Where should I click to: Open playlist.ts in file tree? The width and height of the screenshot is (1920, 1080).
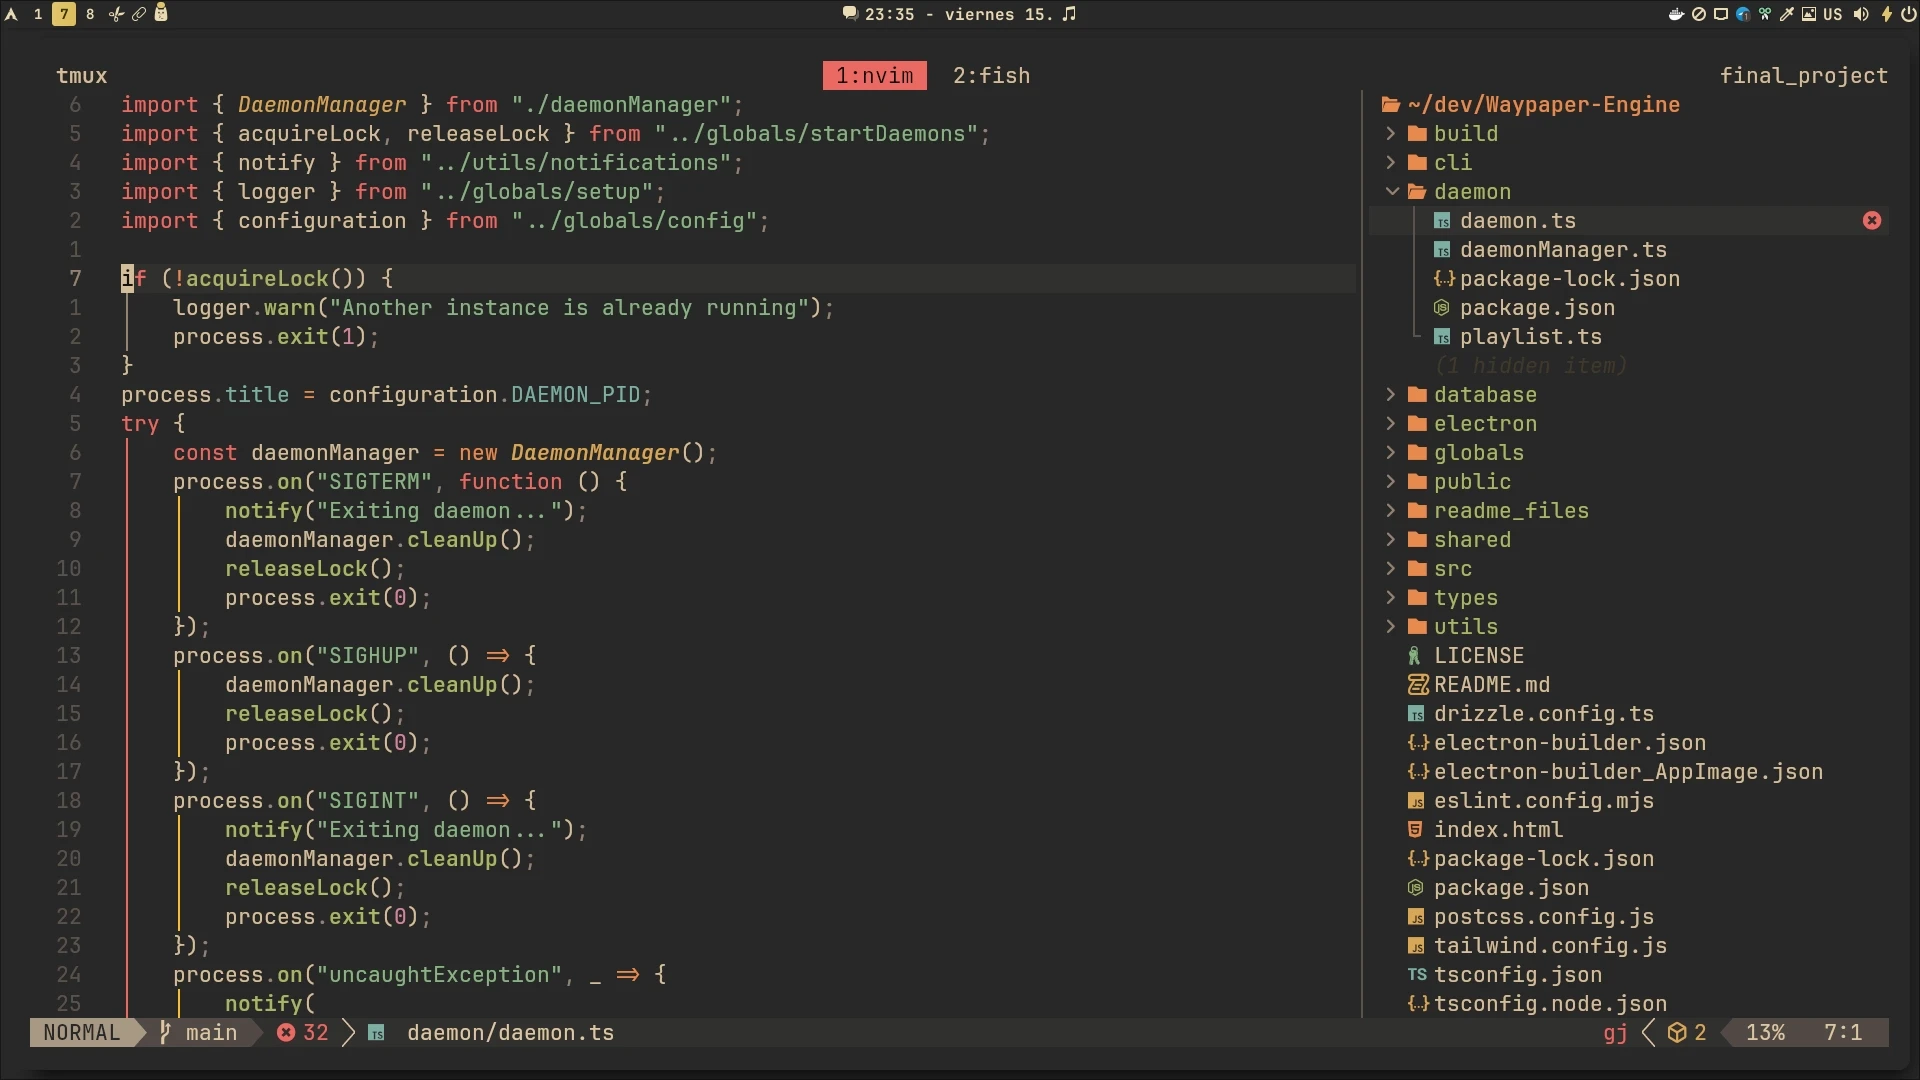point(1531,337)
